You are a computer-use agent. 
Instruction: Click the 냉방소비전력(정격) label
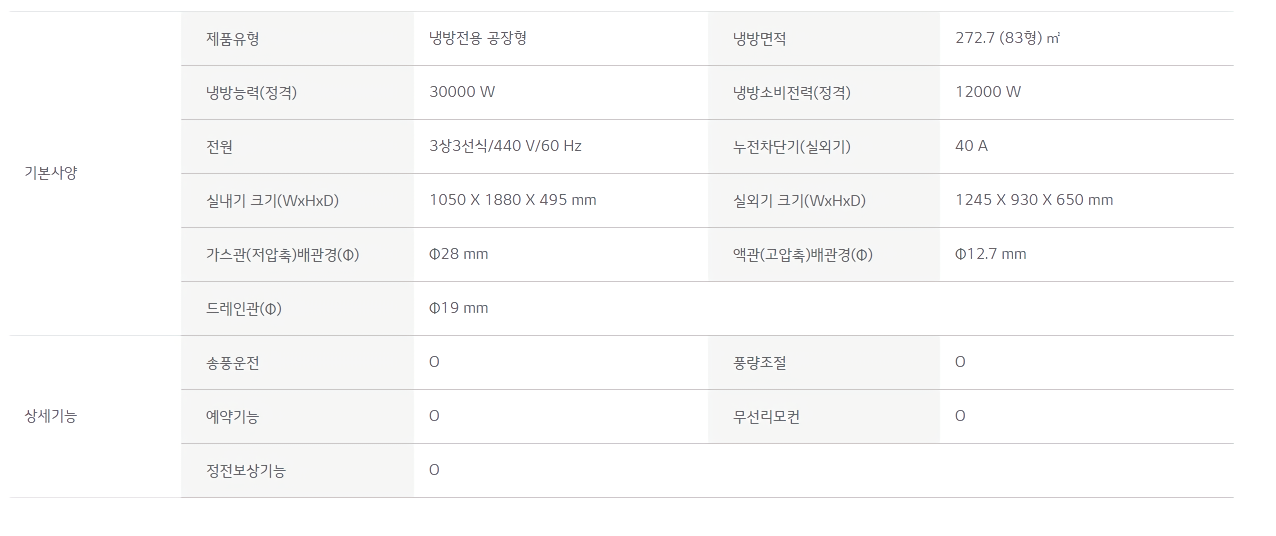pyautogui.click(x=792, y=93)
